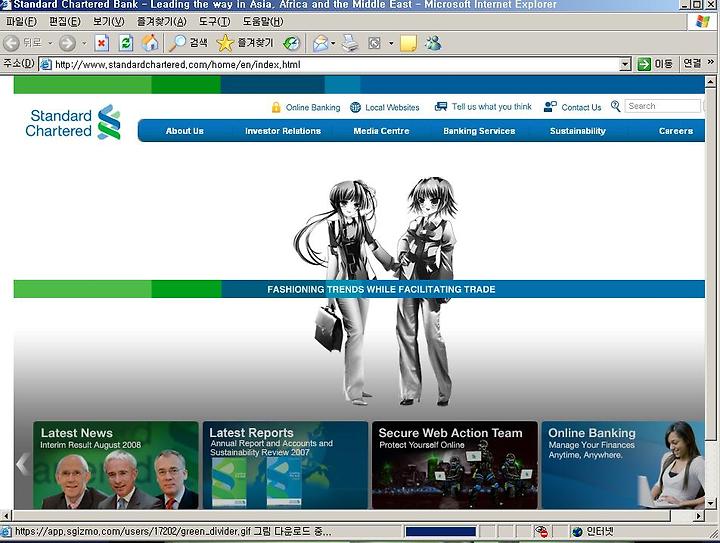Click the site Search input field
720x543 pixels.
(663, 106)
